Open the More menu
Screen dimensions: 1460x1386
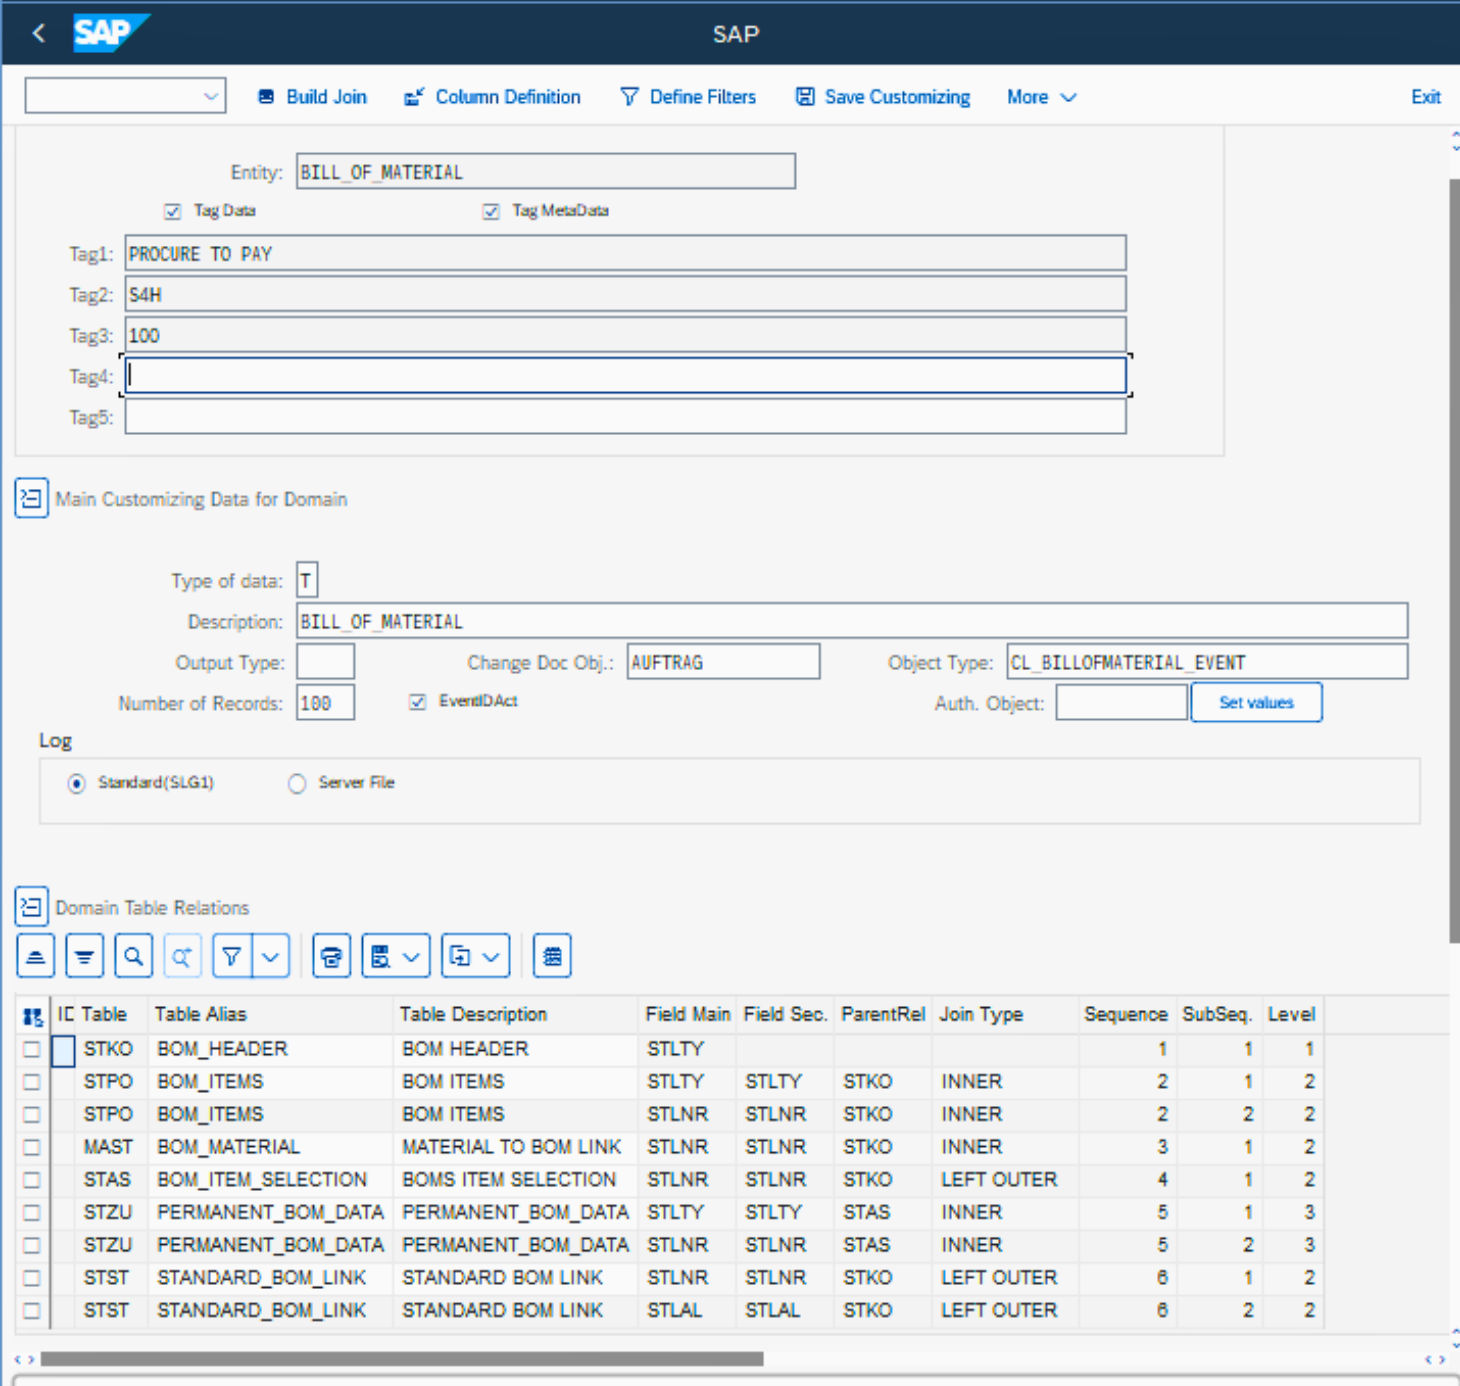(x=1040, y=97)
